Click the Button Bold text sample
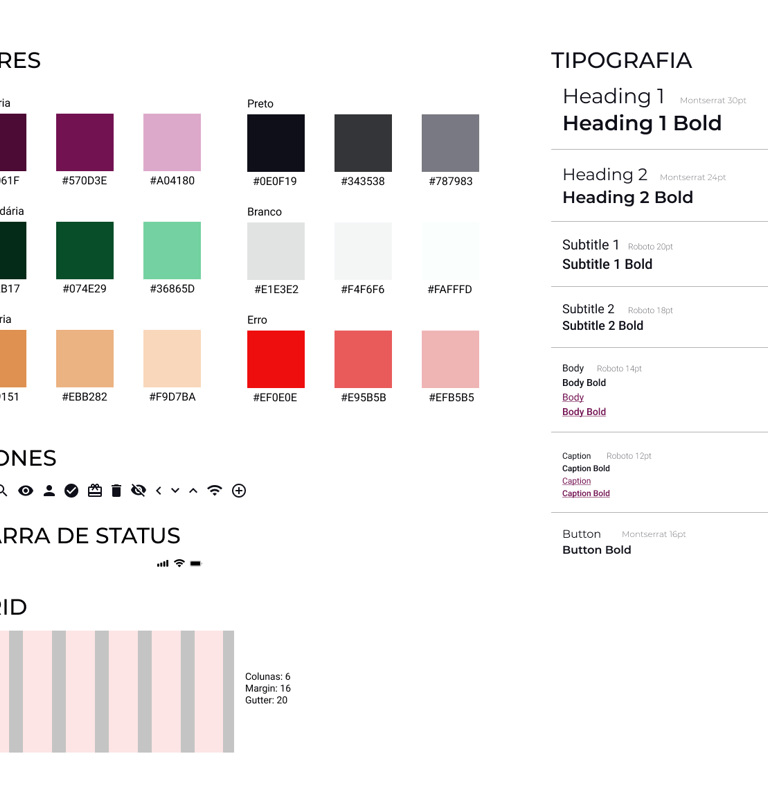Screen dimensions: 768x799 coord(597,550)
